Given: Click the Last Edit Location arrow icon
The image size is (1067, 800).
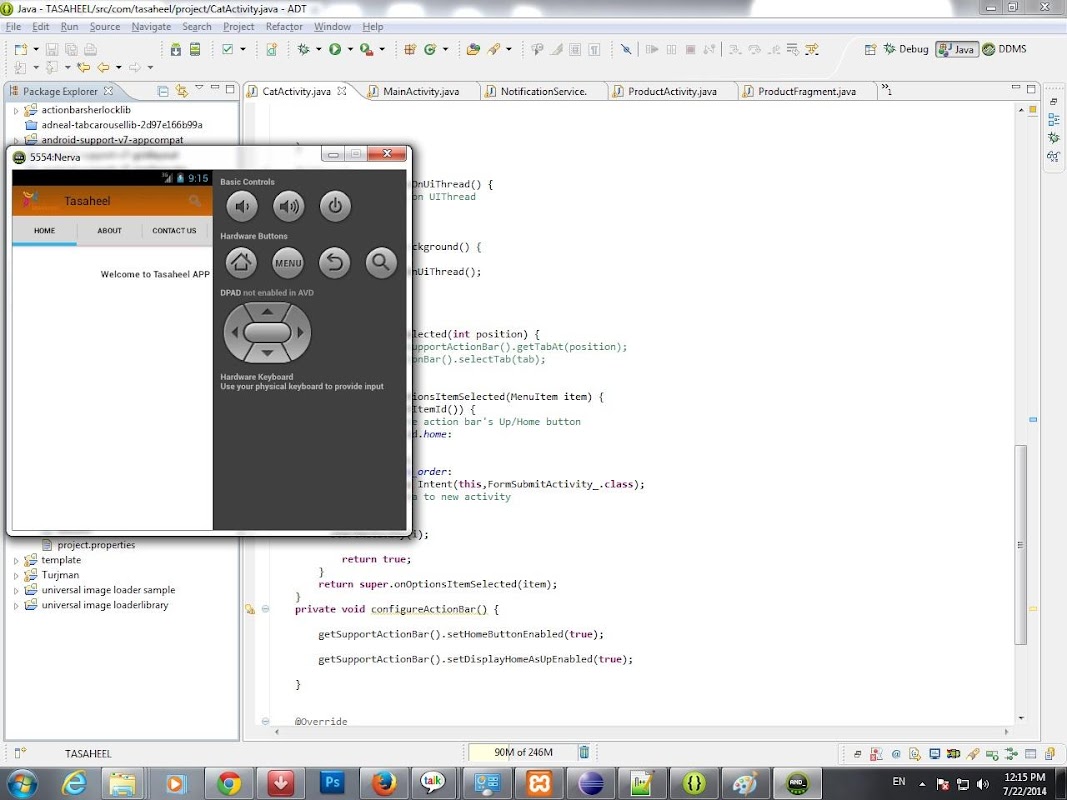Looking at the screenshot, I should 83,67.
